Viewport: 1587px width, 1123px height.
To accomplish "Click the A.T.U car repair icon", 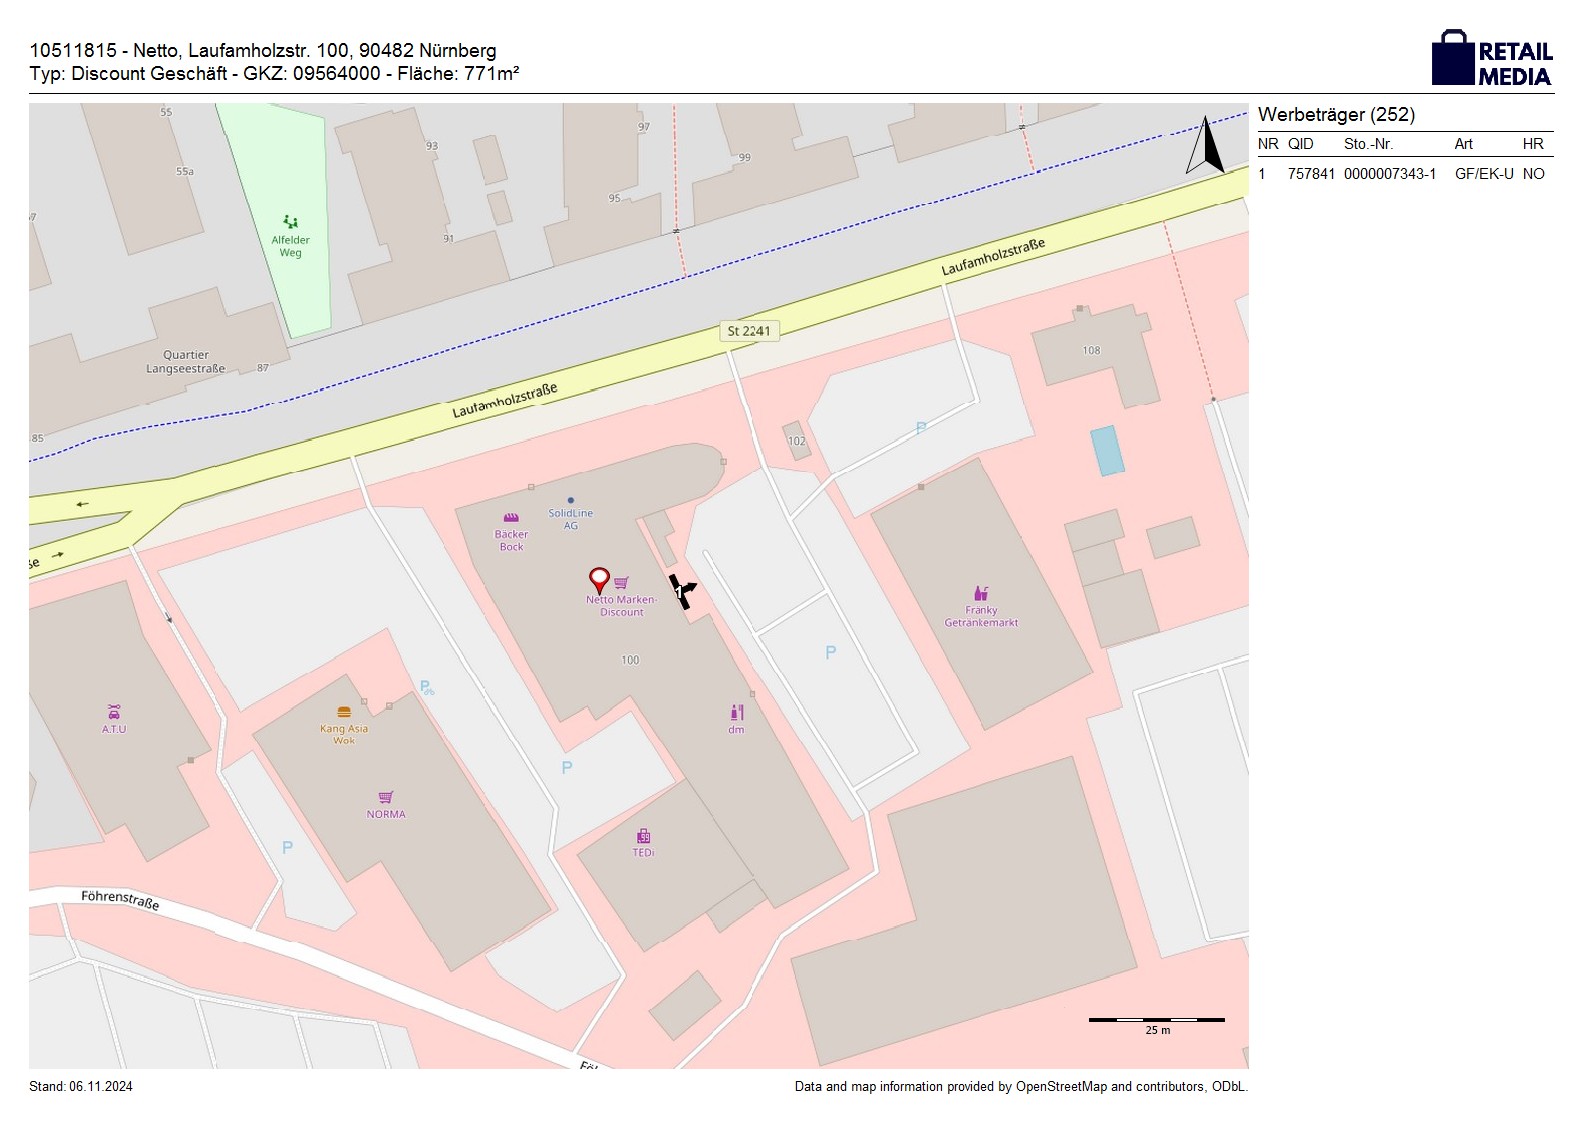I will click(x=114, y=712).
